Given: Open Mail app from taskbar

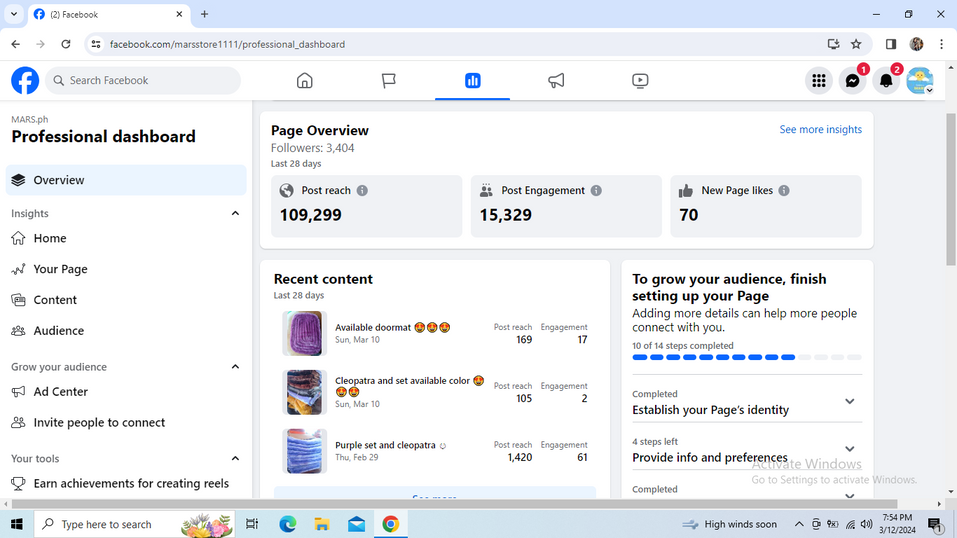Looking at the screenshot, I should 356,524.
